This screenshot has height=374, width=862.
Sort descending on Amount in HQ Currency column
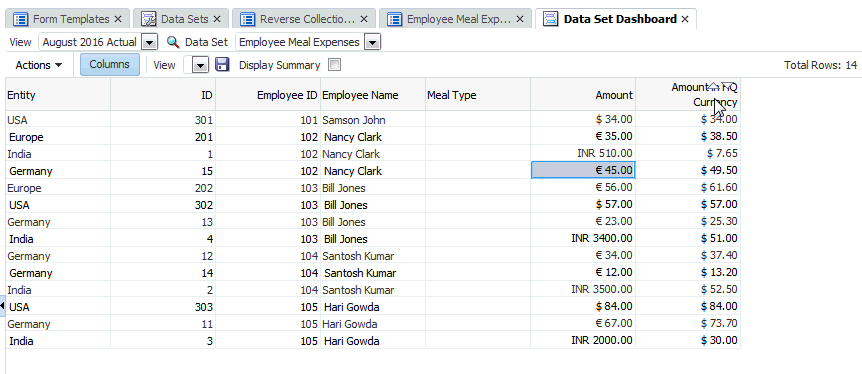pos(727,86)
